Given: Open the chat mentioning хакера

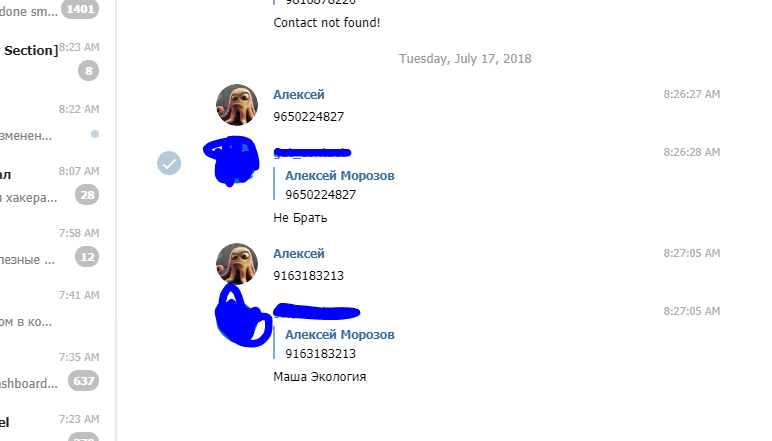Looking at the screenshot, I should 49,185.
